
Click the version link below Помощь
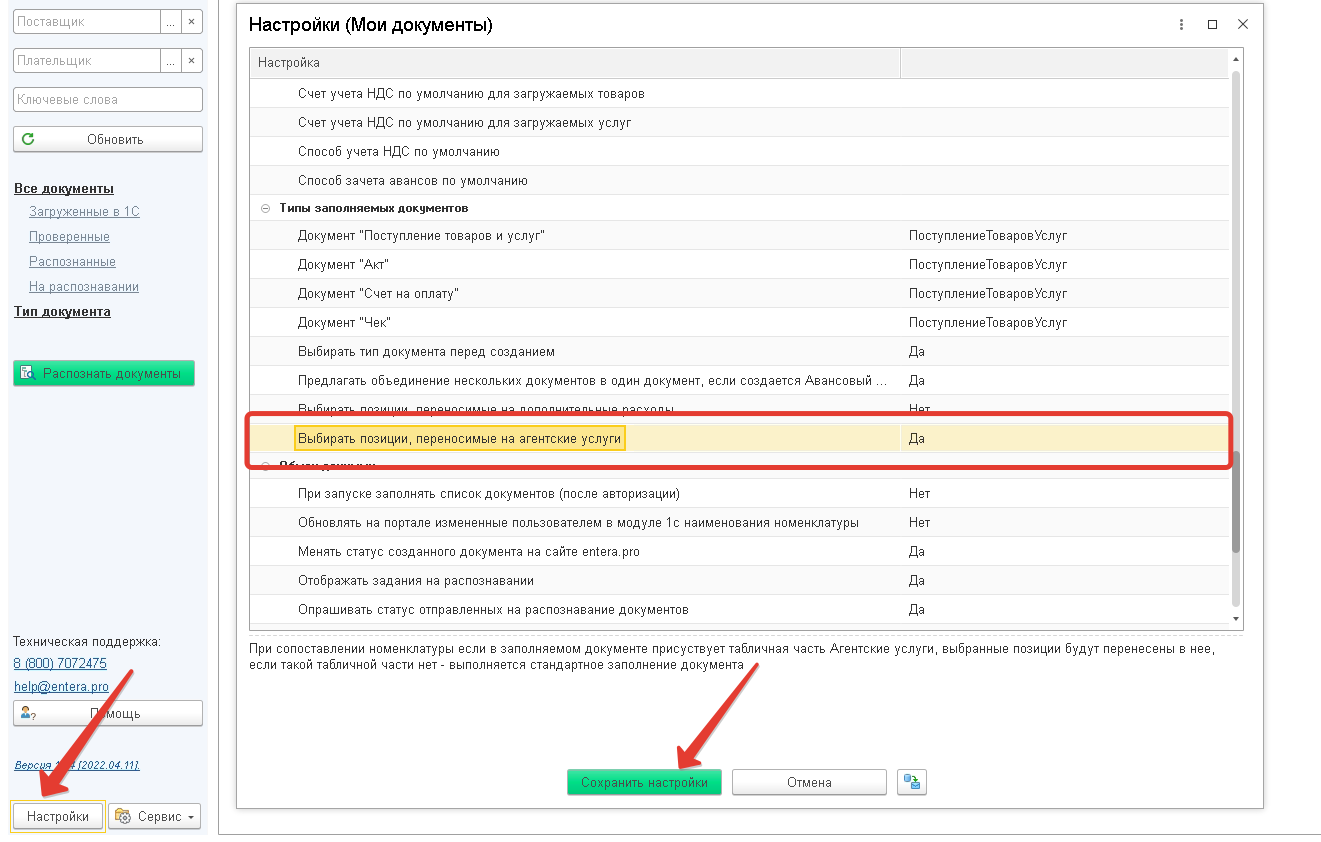(77, 765)
